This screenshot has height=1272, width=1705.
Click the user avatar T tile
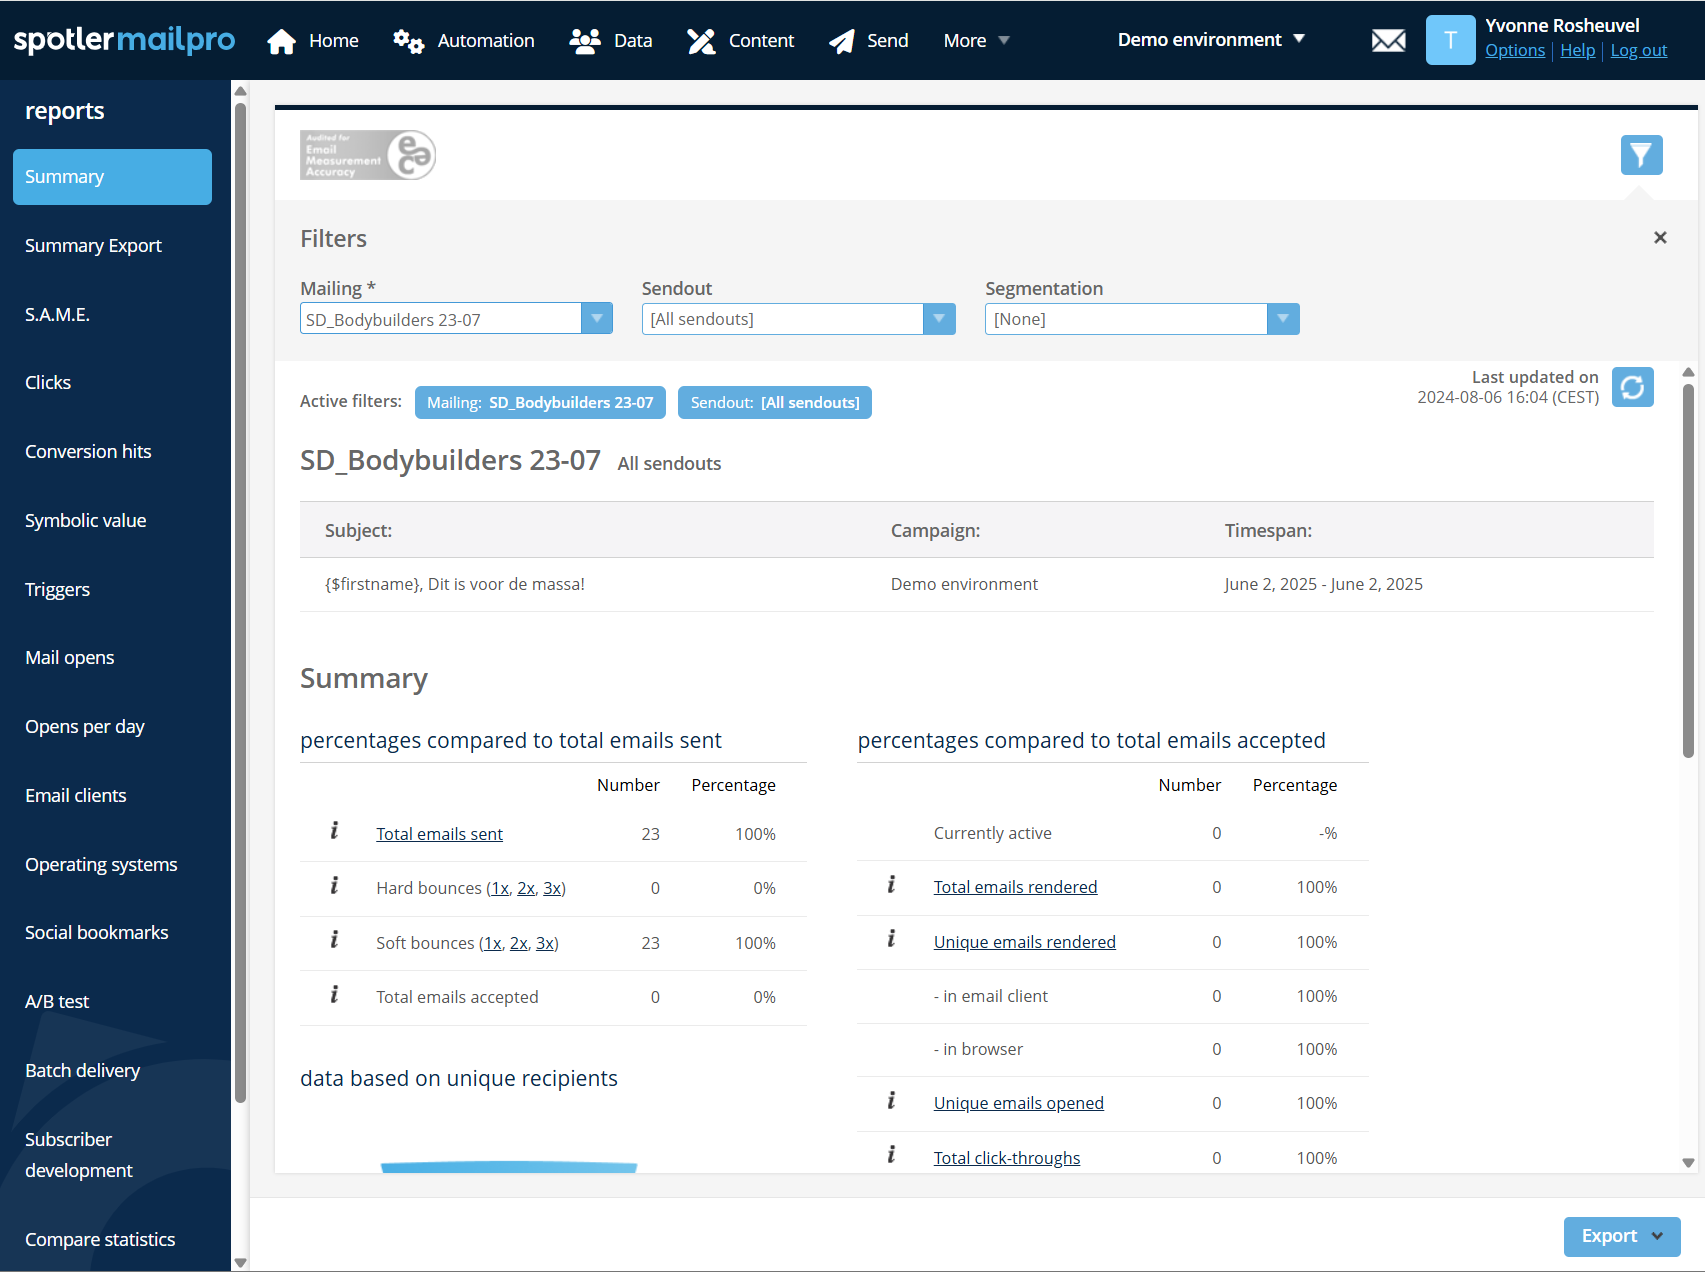1450,40
